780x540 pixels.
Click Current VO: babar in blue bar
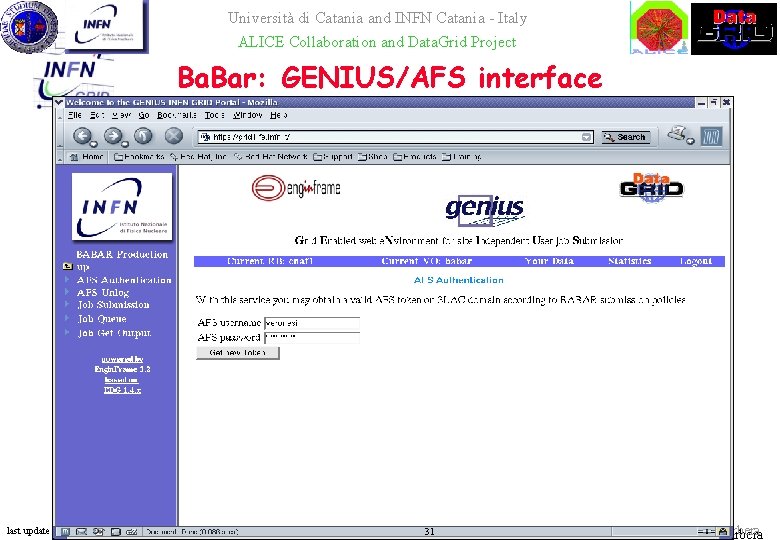coord(426,261)
